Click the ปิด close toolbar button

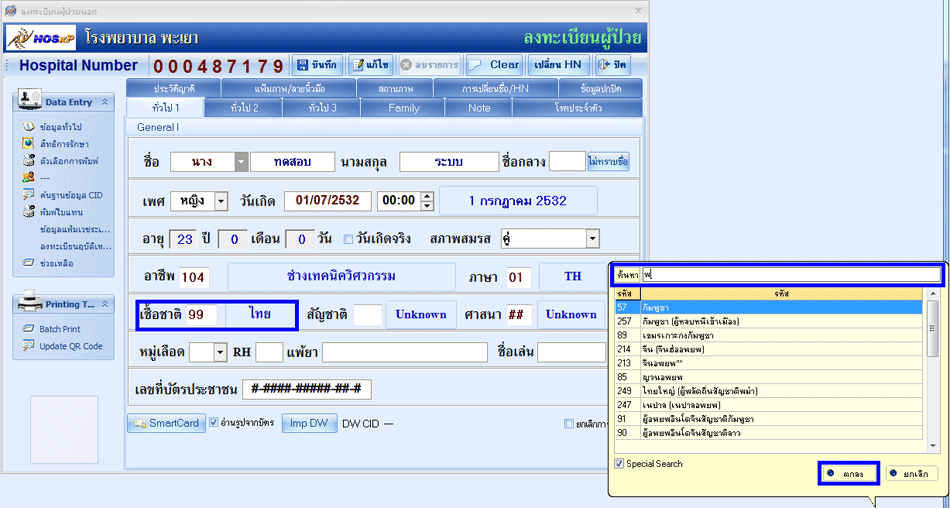611,65
